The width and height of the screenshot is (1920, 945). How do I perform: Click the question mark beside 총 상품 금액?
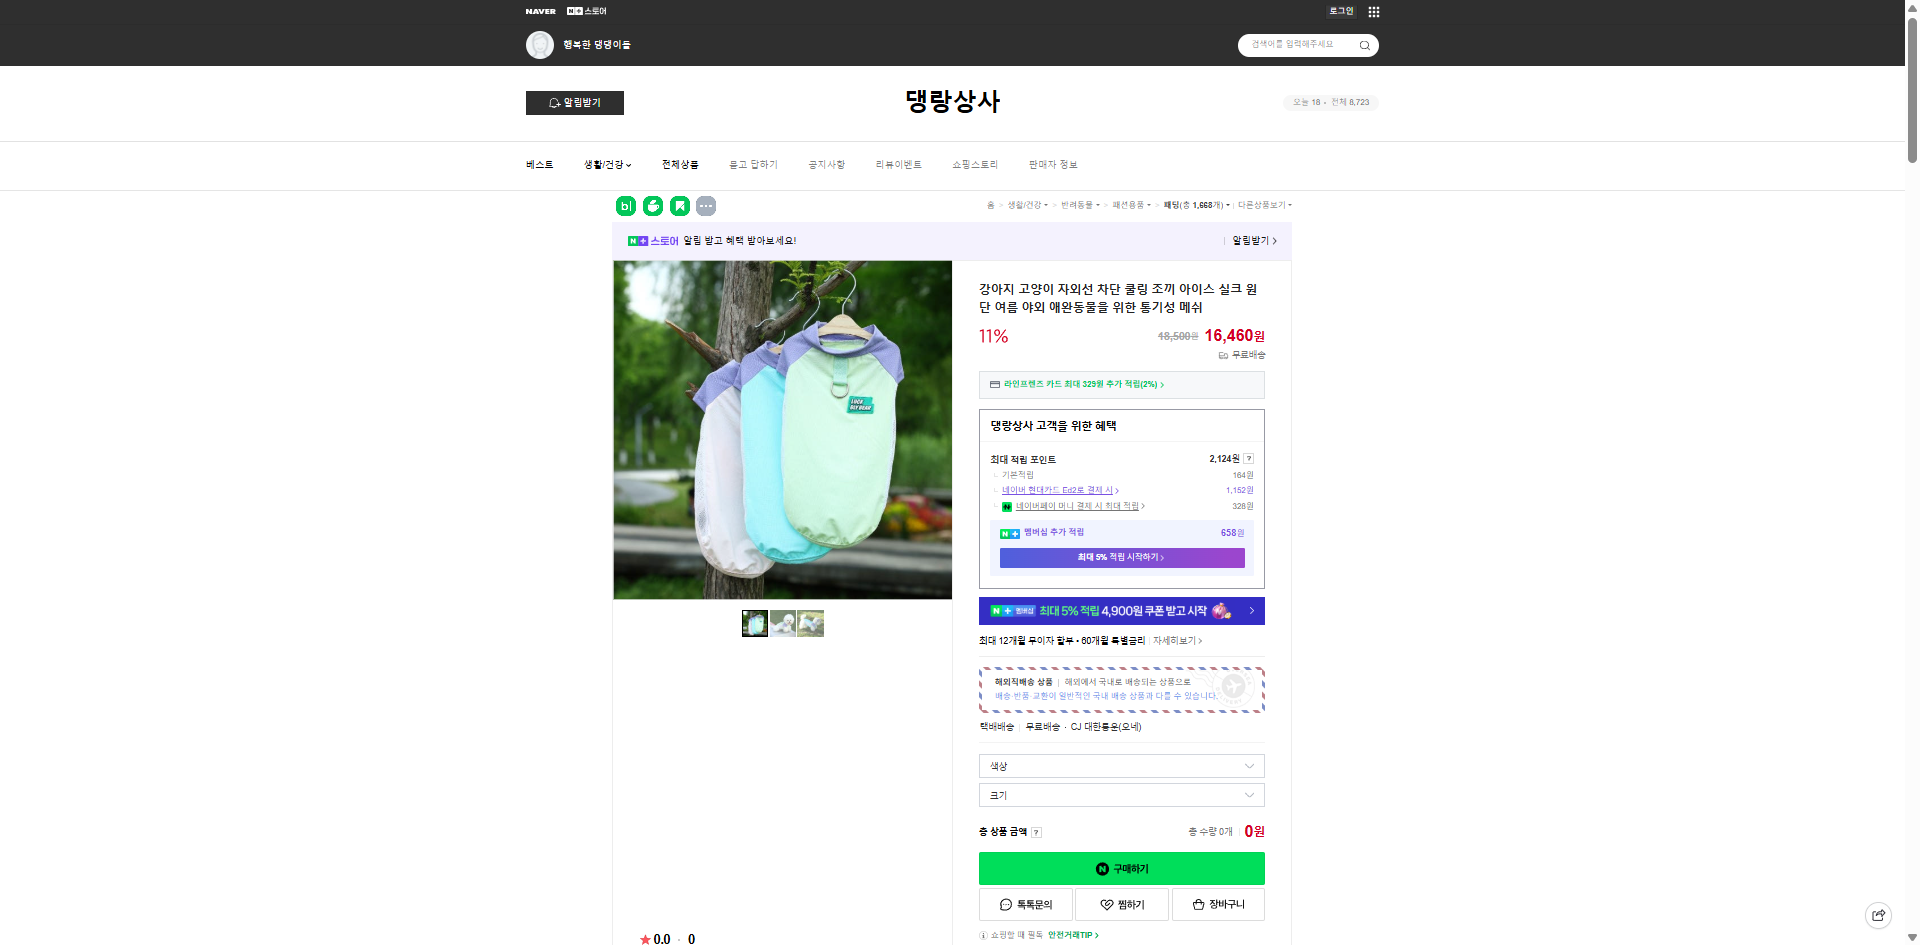pos(1037,832)
